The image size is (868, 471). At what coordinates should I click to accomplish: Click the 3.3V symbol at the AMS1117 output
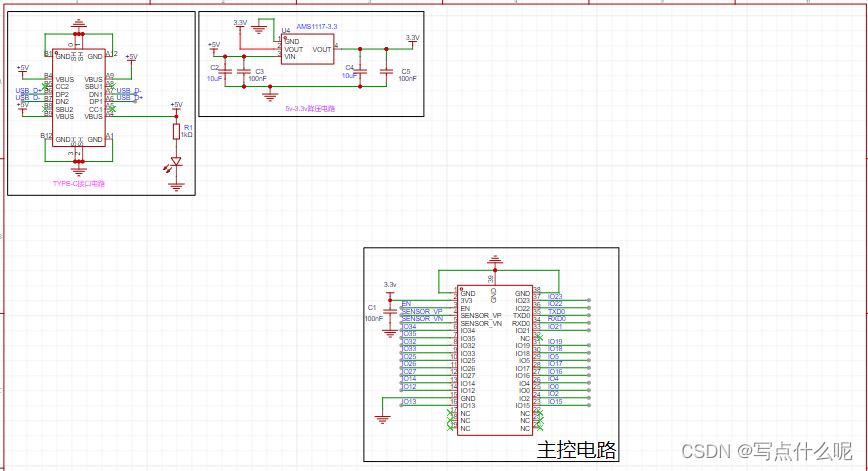(x=412, y=40)
